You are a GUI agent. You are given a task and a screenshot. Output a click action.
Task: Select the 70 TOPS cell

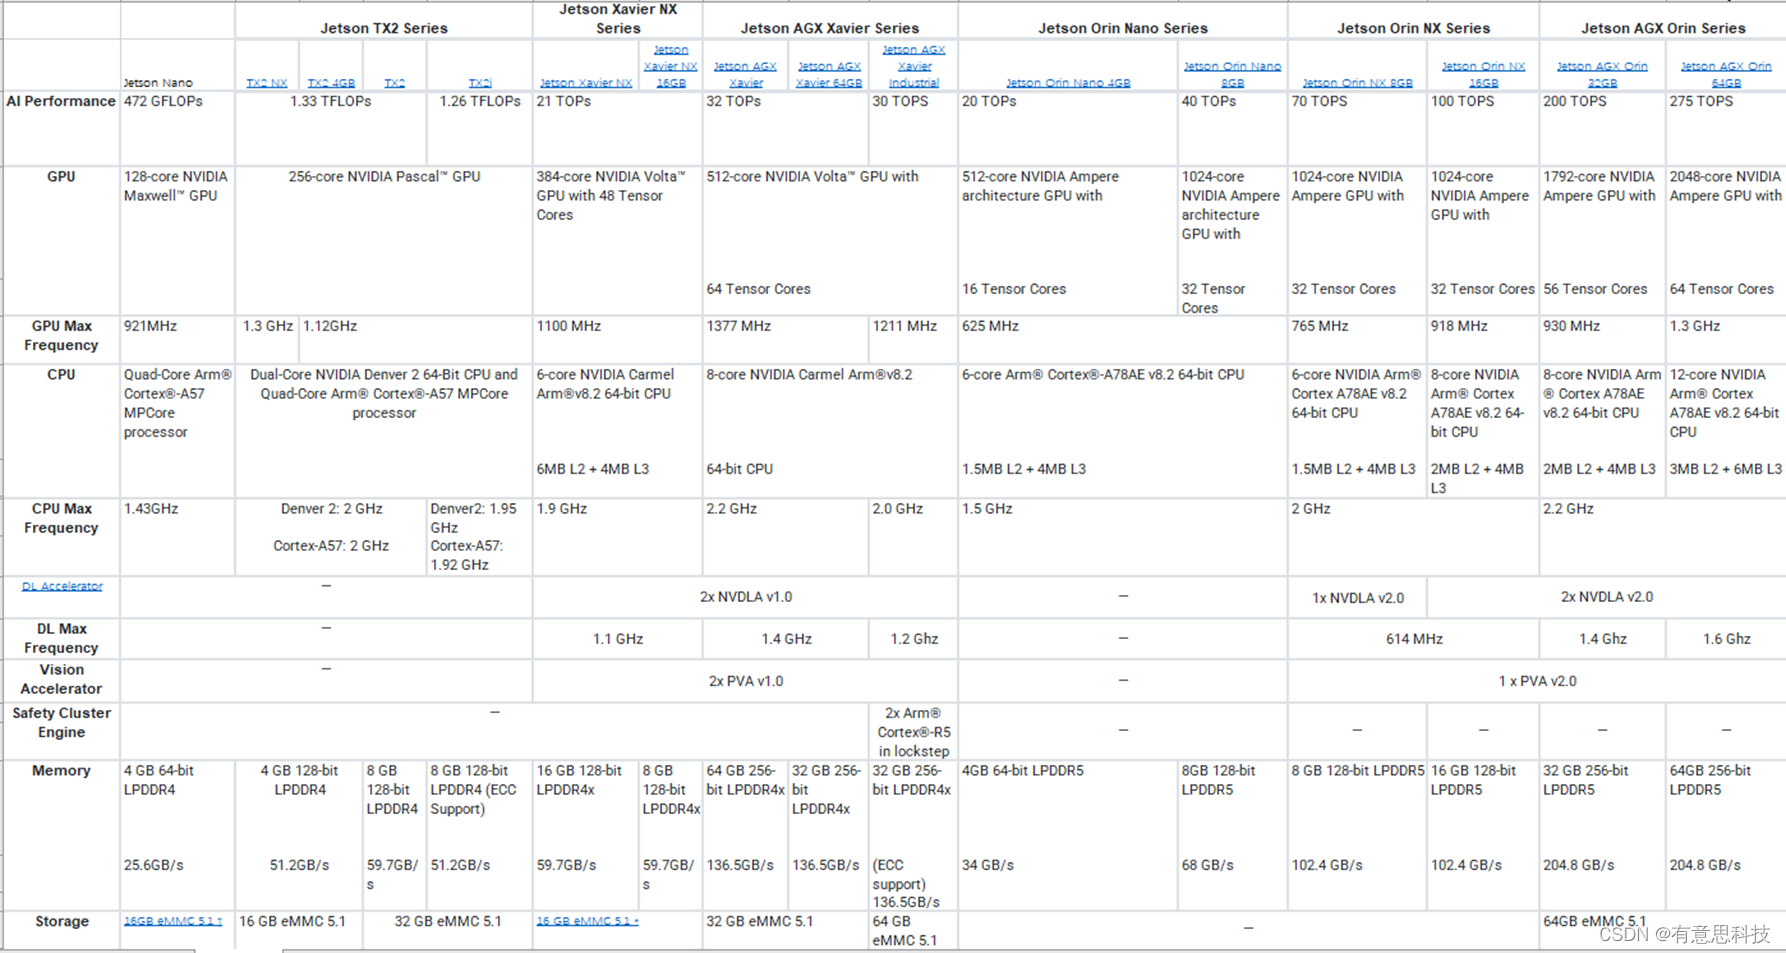tap(1319, 101)
